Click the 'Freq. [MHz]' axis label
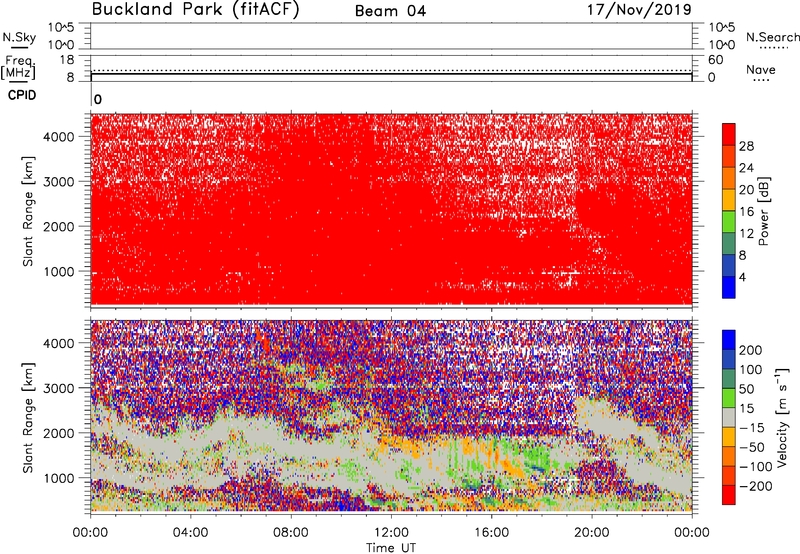 click(18, 67)
